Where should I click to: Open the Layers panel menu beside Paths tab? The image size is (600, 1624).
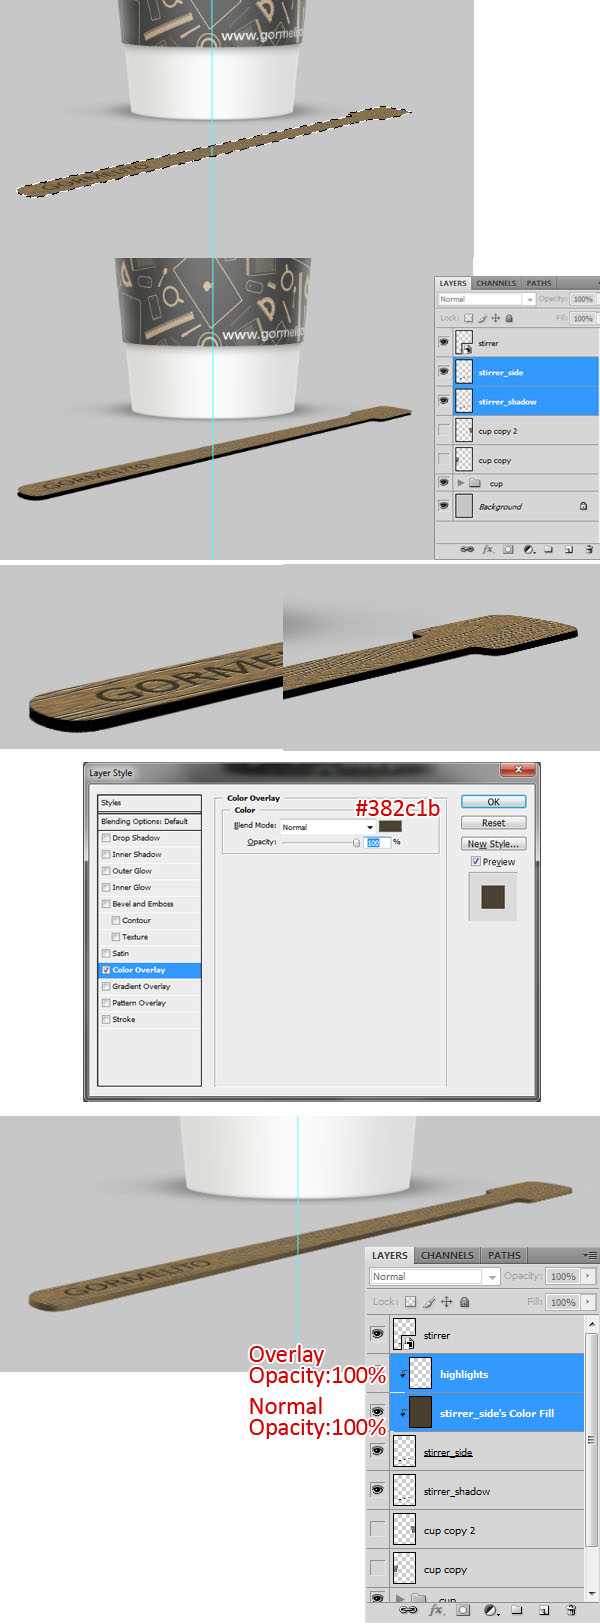591,1255
